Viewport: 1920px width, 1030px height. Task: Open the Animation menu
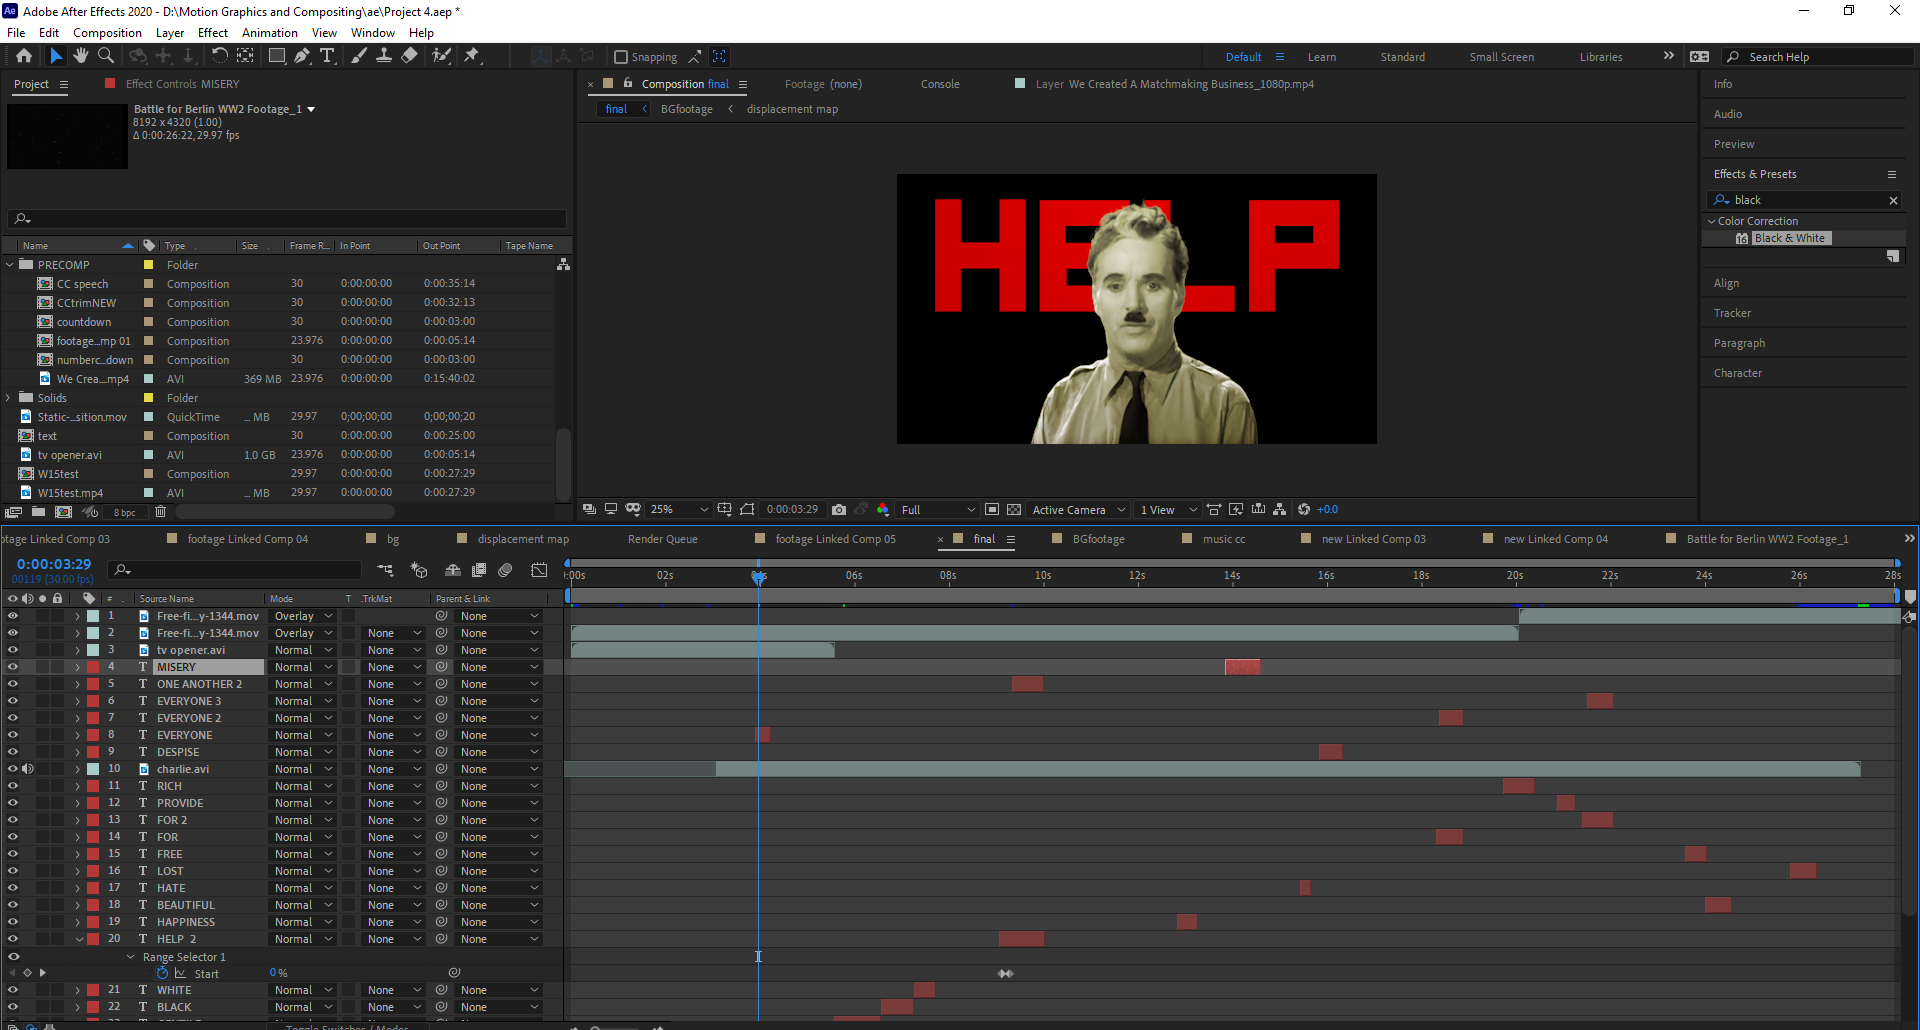click(270, 33)
